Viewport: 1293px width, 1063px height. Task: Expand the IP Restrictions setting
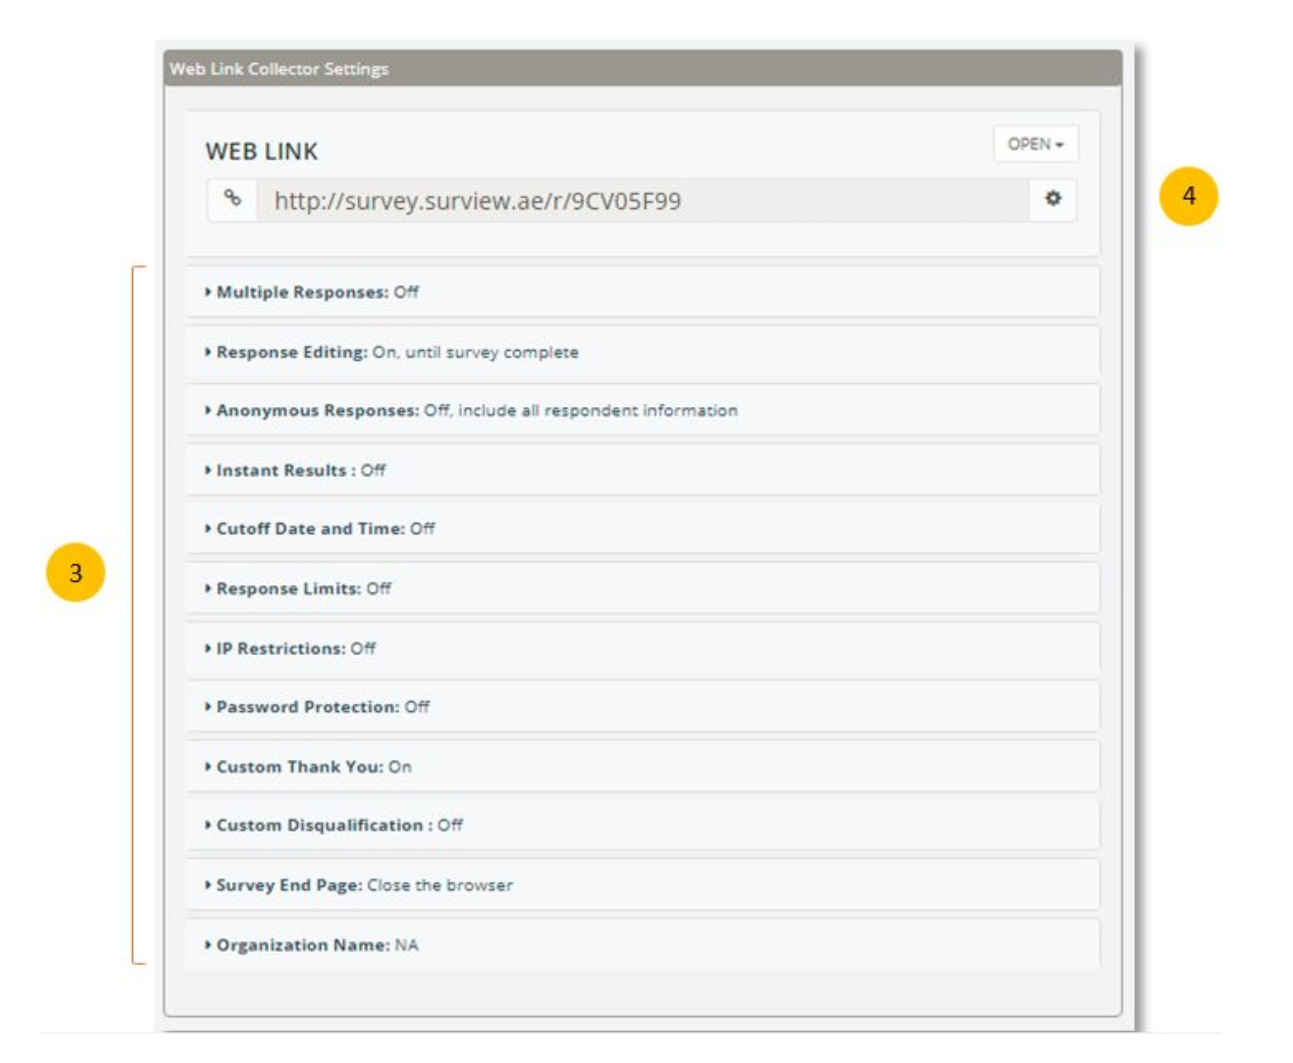(295, 648)
